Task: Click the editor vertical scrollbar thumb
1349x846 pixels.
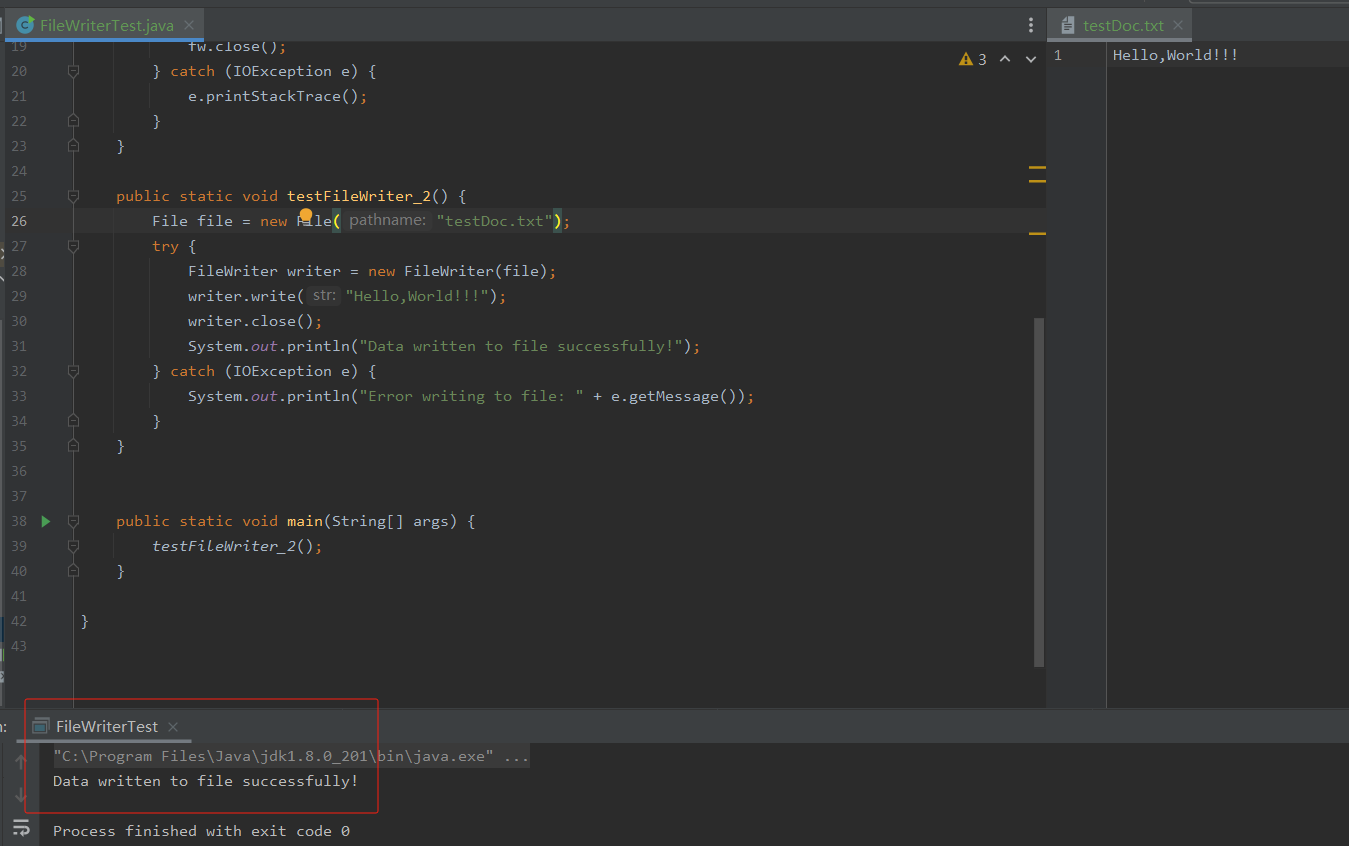Action: click(1039, 492)
